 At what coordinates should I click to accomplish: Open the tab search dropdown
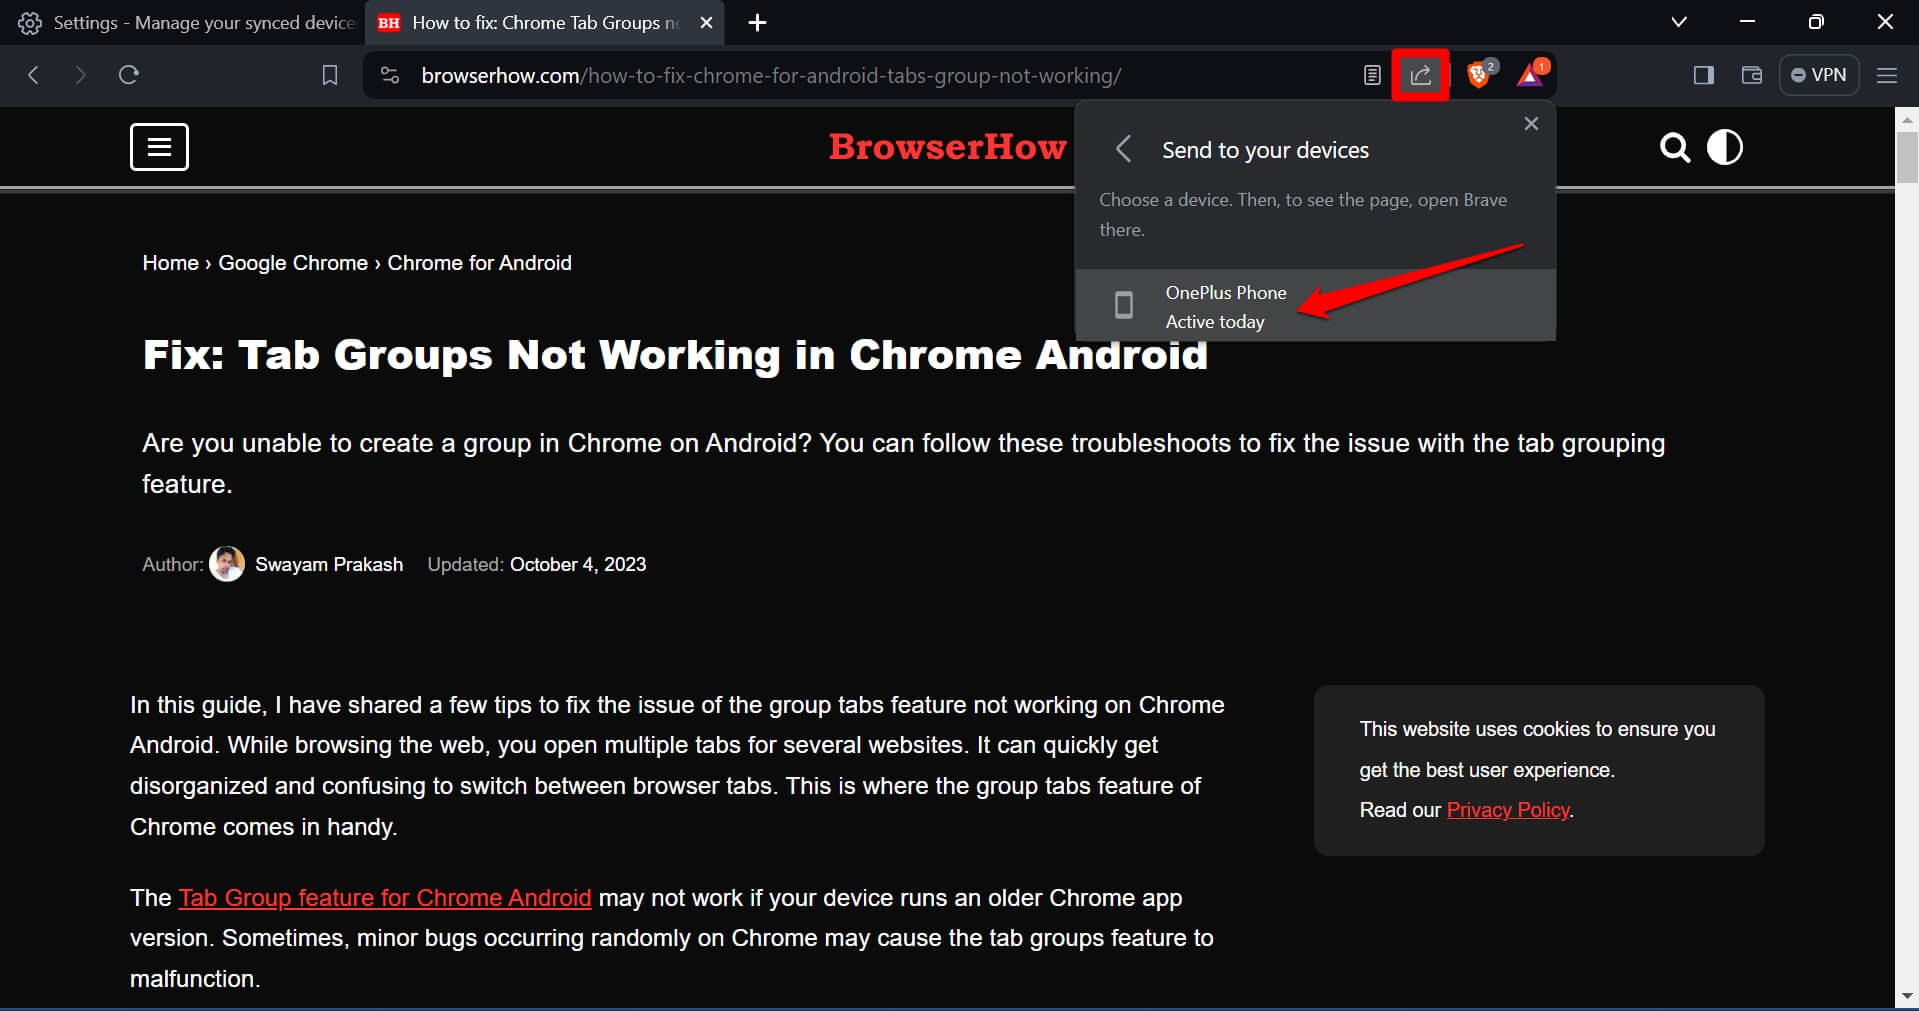click(1679, 22)
